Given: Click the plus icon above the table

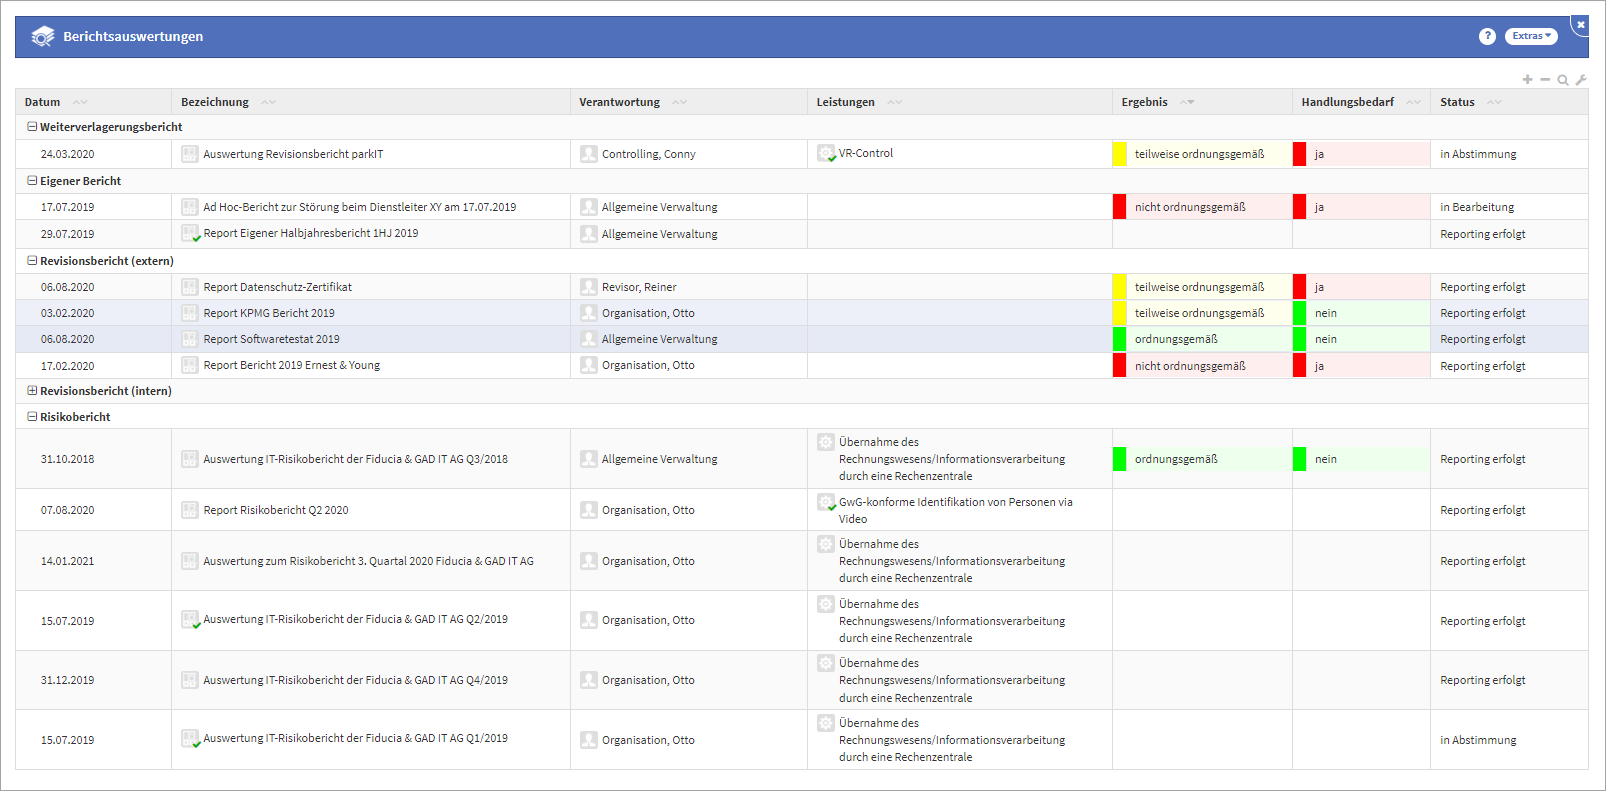Looking at the screenshot, I should point(1527,80).
